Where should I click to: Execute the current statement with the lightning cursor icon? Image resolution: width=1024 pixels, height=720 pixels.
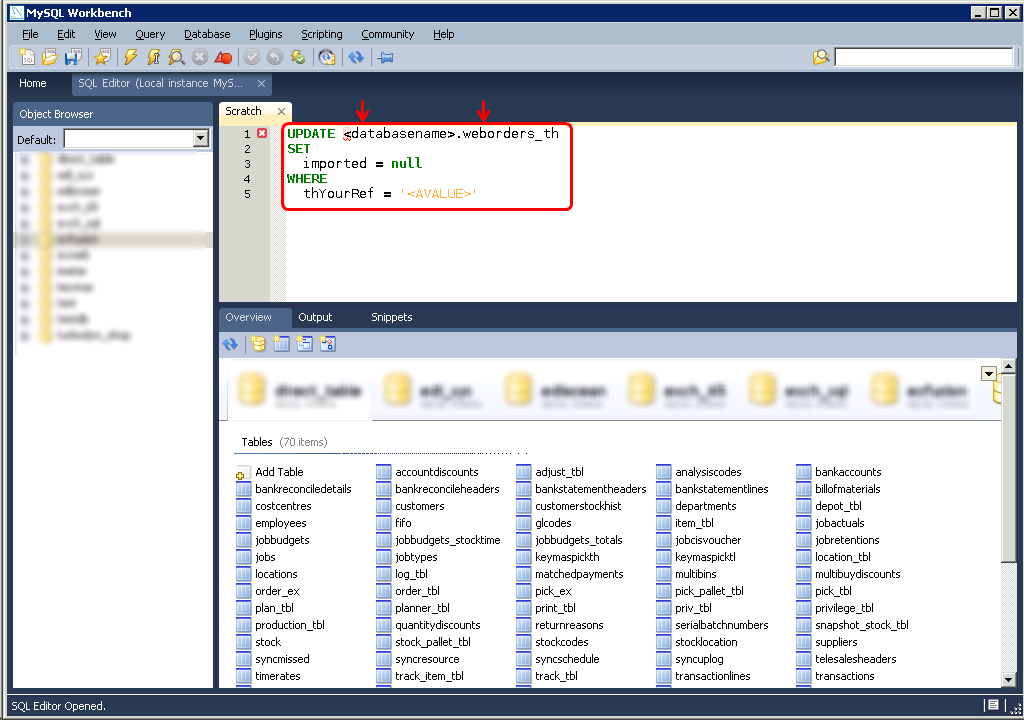point(153,57)
